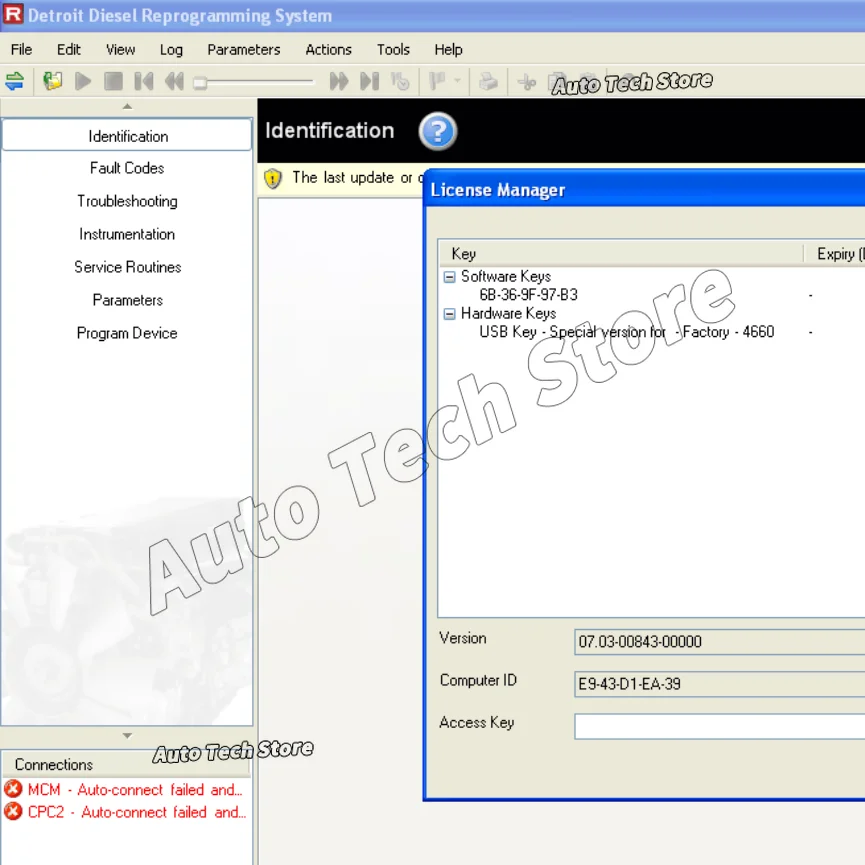Image resolution: width=865 pixels, height=865 pixels.
Task: Click the up arrow above navigation panel
Action: [x=127, y=106]
